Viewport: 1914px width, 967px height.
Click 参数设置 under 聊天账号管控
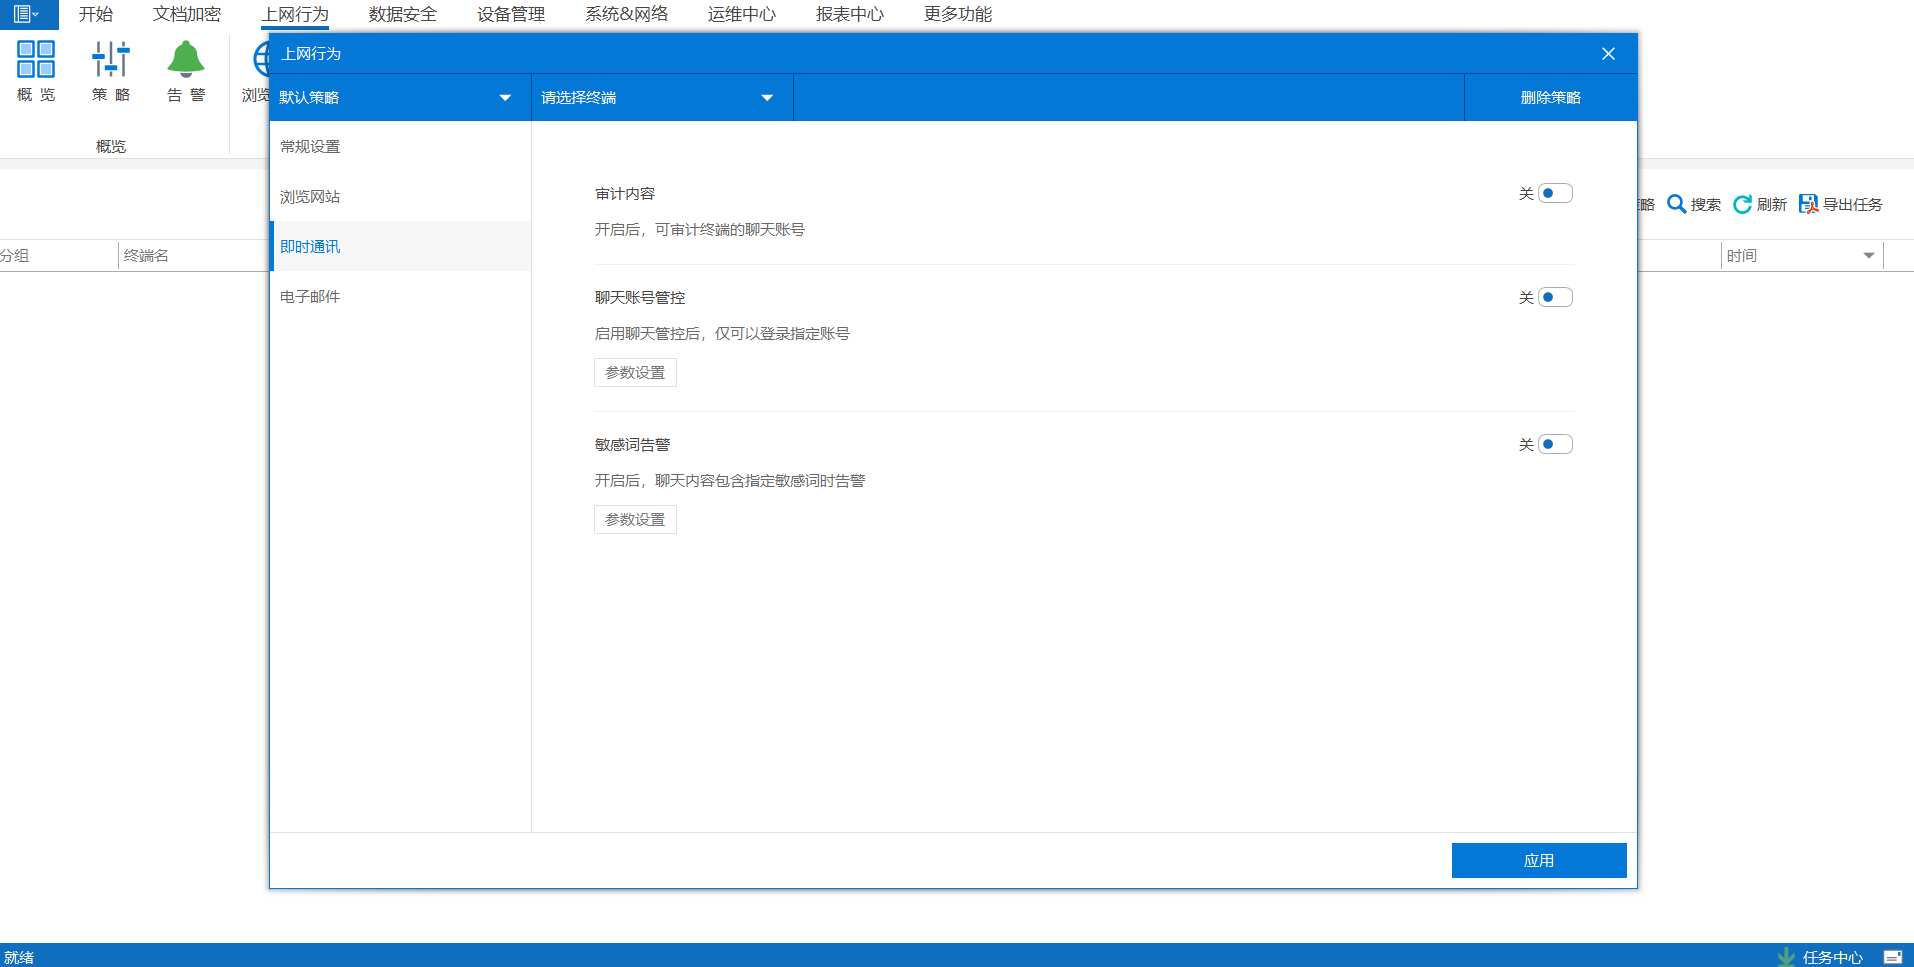pyautogui.click(x=634, y=372)
